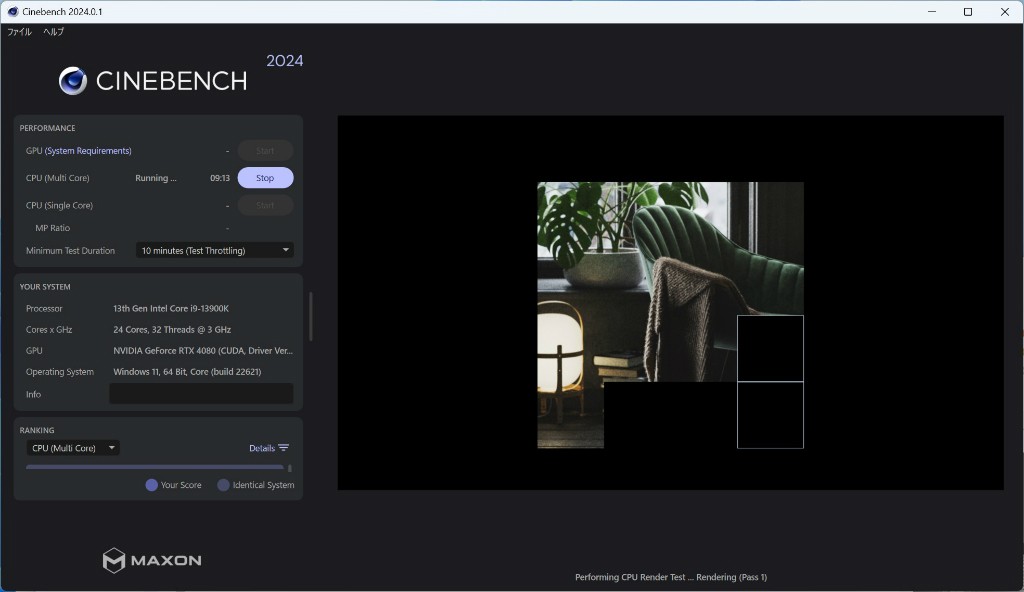This screenshot has width=1024, height=592.
Task: Open the ヘルプ menu
Action: pyautogui.click(x=53, y=32)
